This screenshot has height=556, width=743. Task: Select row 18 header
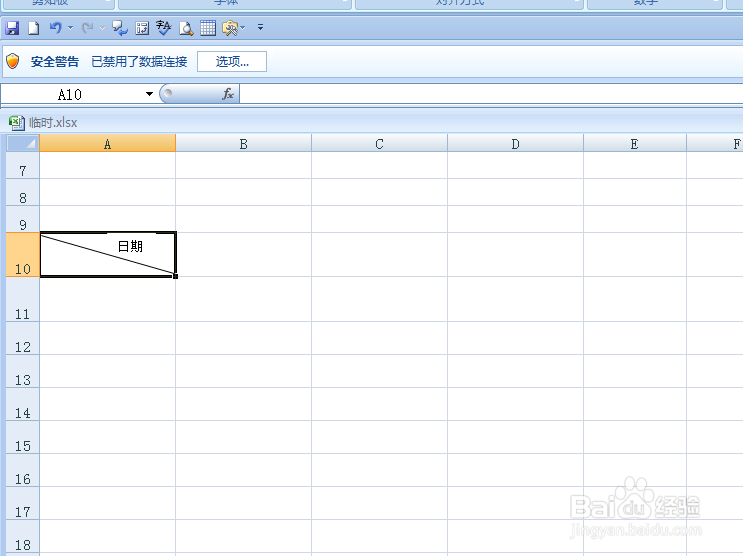pyautogui.click(x=23, y=537)
